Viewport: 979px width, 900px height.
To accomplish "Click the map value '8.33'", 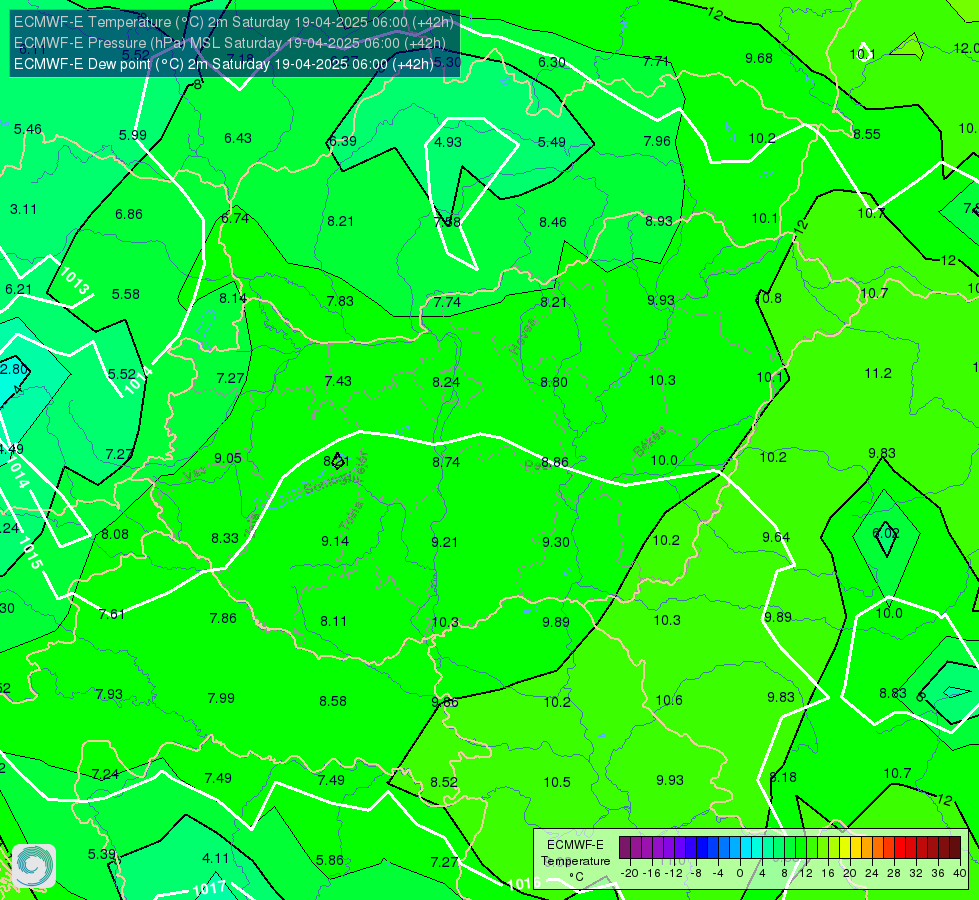I will 225,538.
